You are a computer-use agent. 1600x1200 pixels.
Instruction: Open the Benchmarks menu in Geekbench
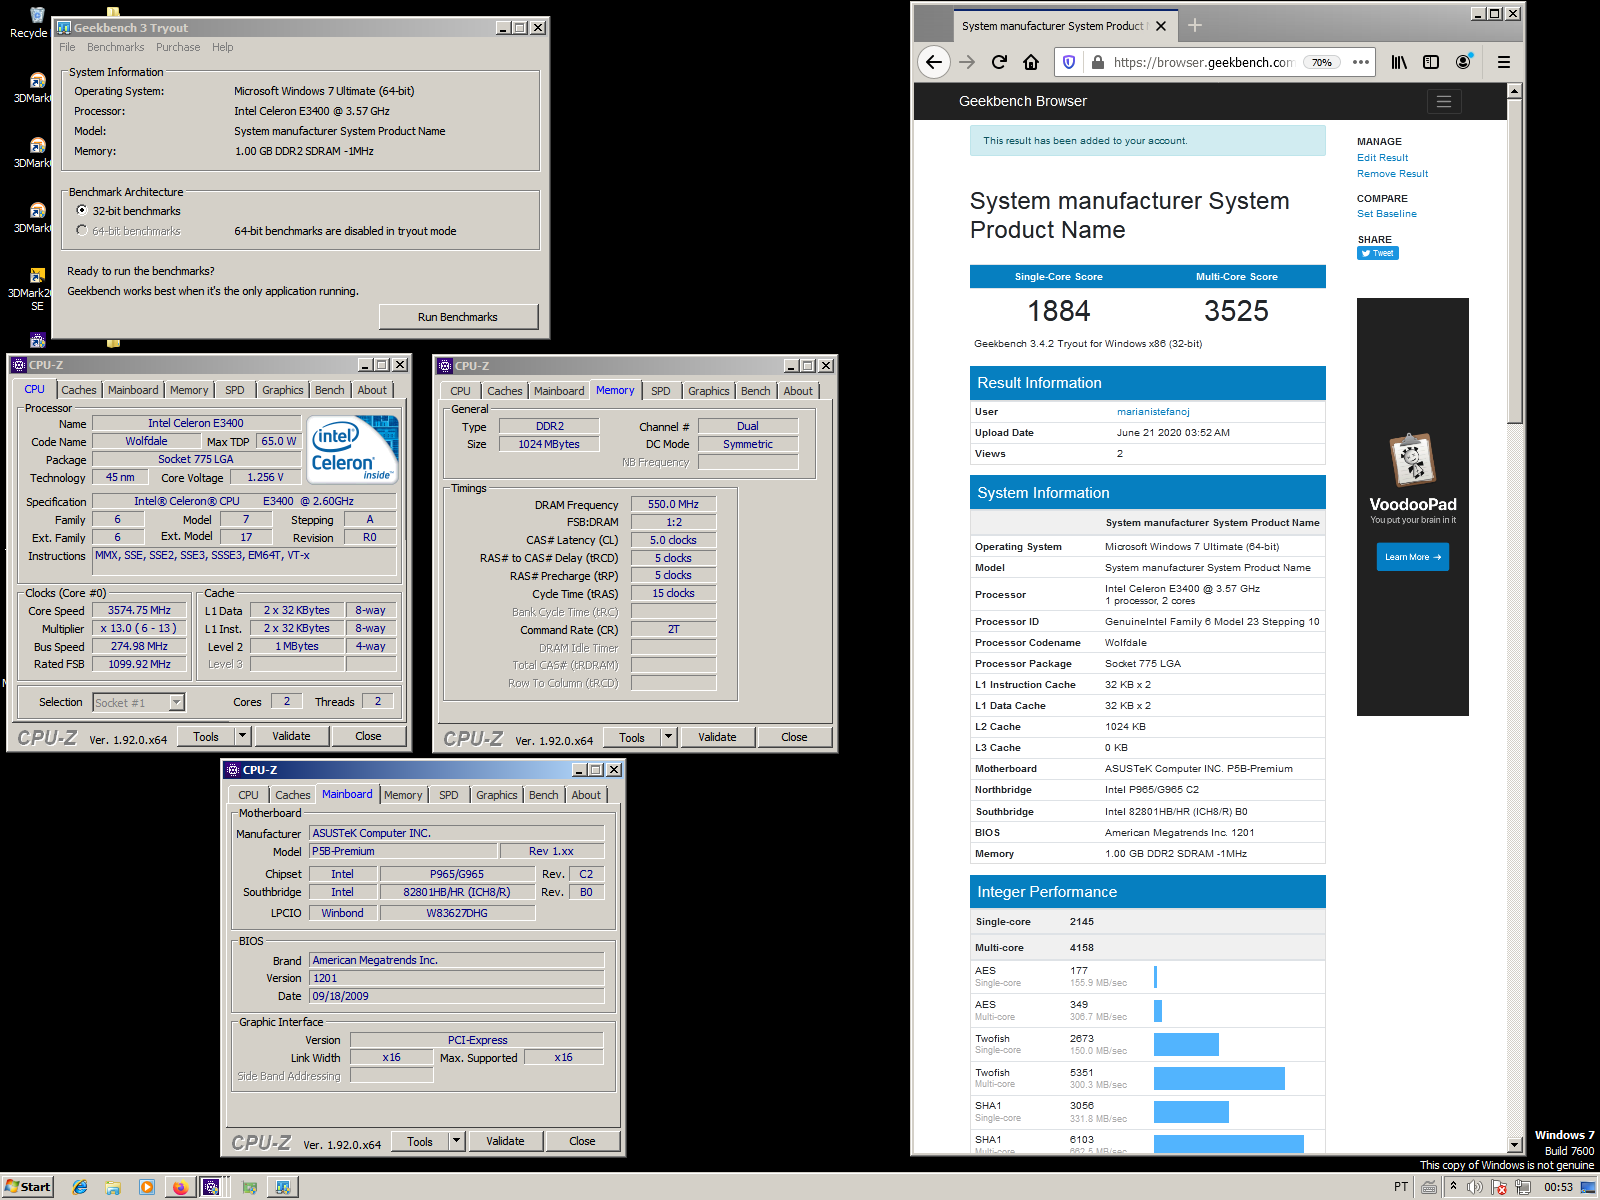[115, 47]
